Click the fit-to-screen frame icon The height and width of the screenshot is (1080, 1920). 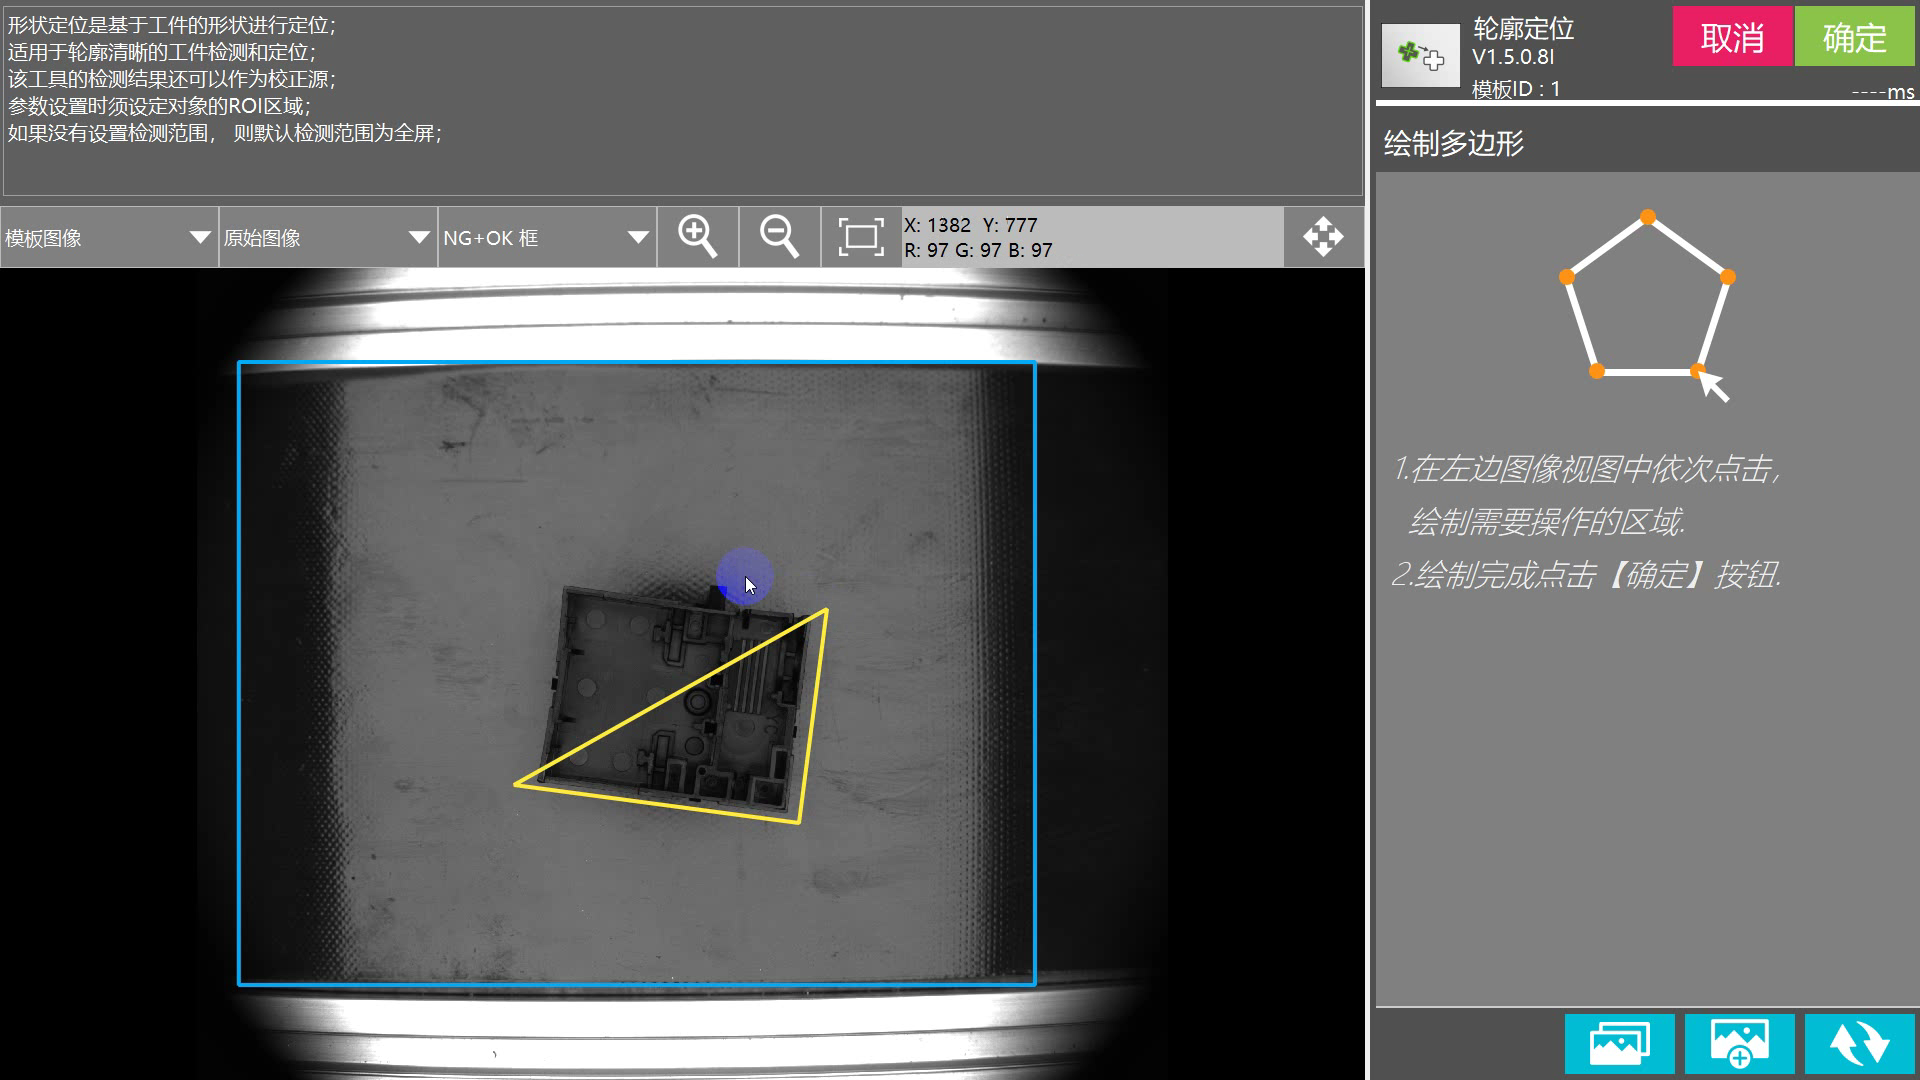[860, 237]
